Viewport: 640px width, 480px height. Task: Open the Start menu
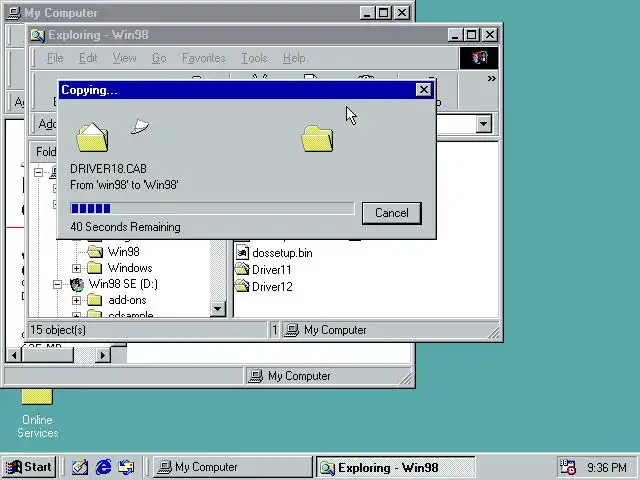pyautogui.click(x=29, y=467)
